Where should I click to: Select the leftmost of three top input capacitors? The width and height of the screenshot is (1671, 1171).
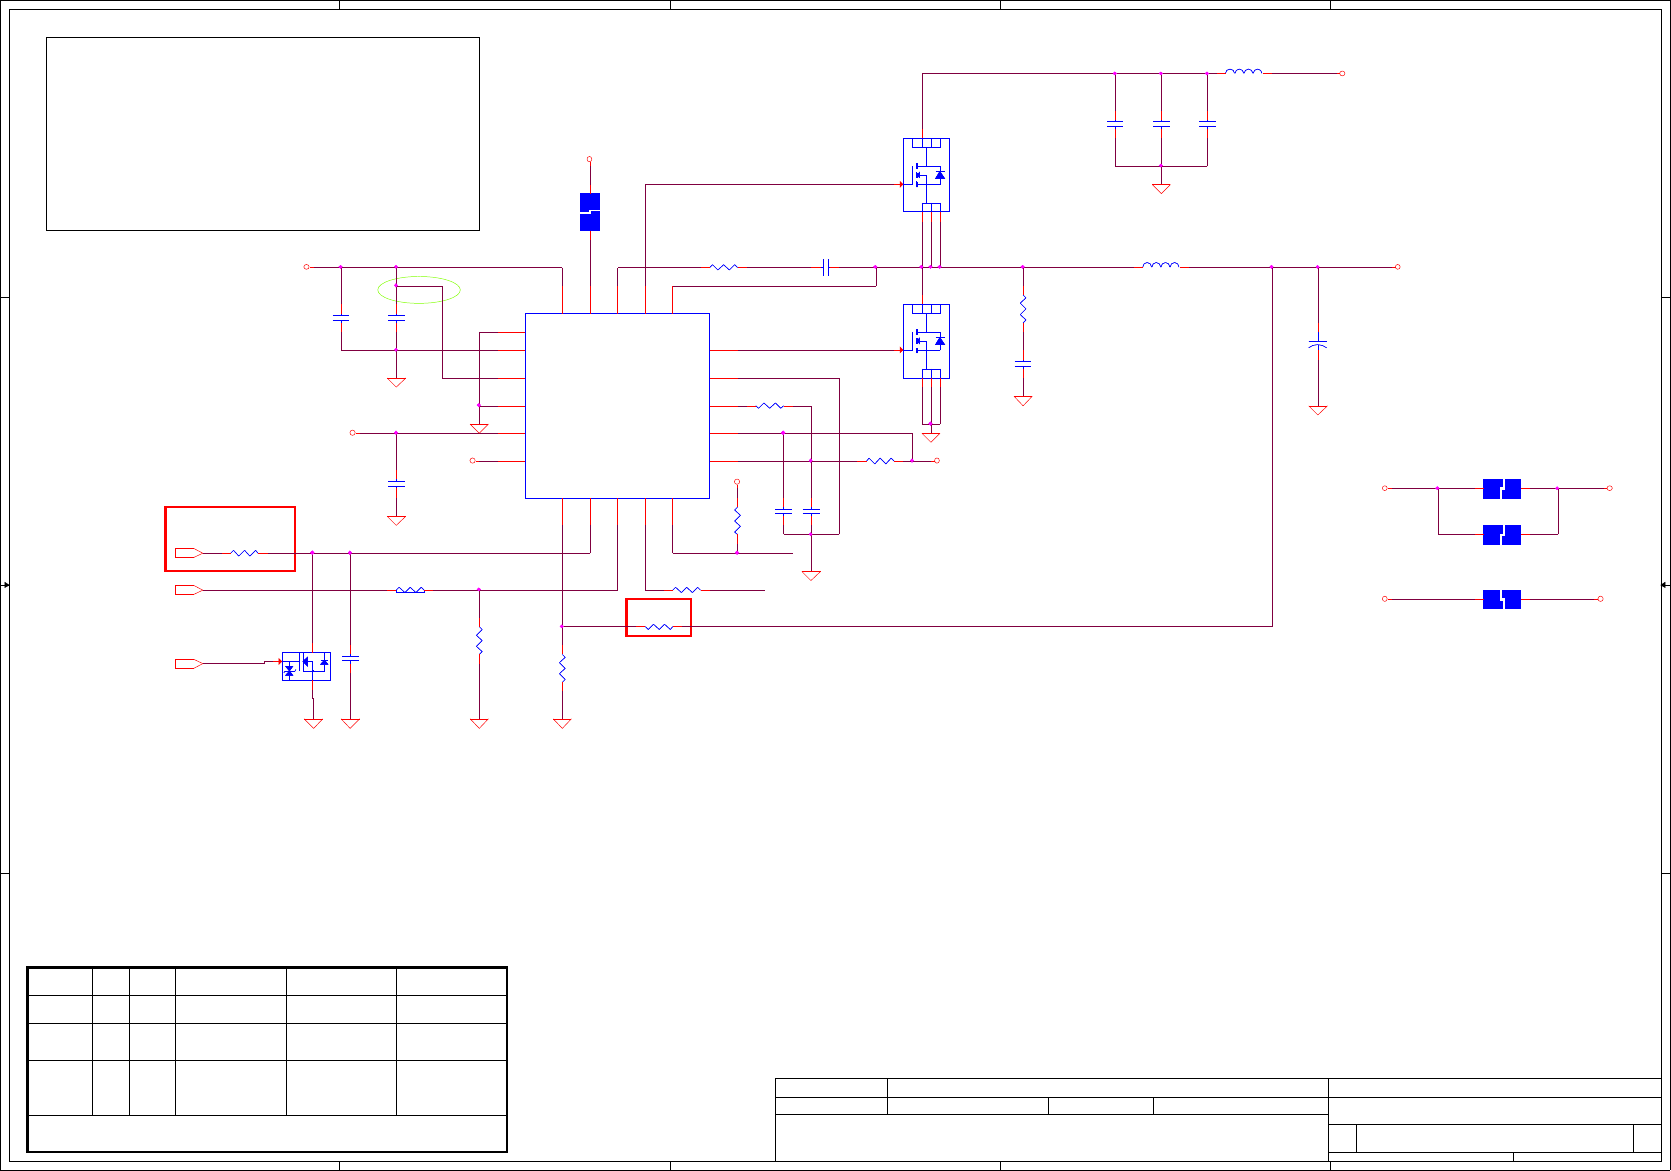[1115, 124]
